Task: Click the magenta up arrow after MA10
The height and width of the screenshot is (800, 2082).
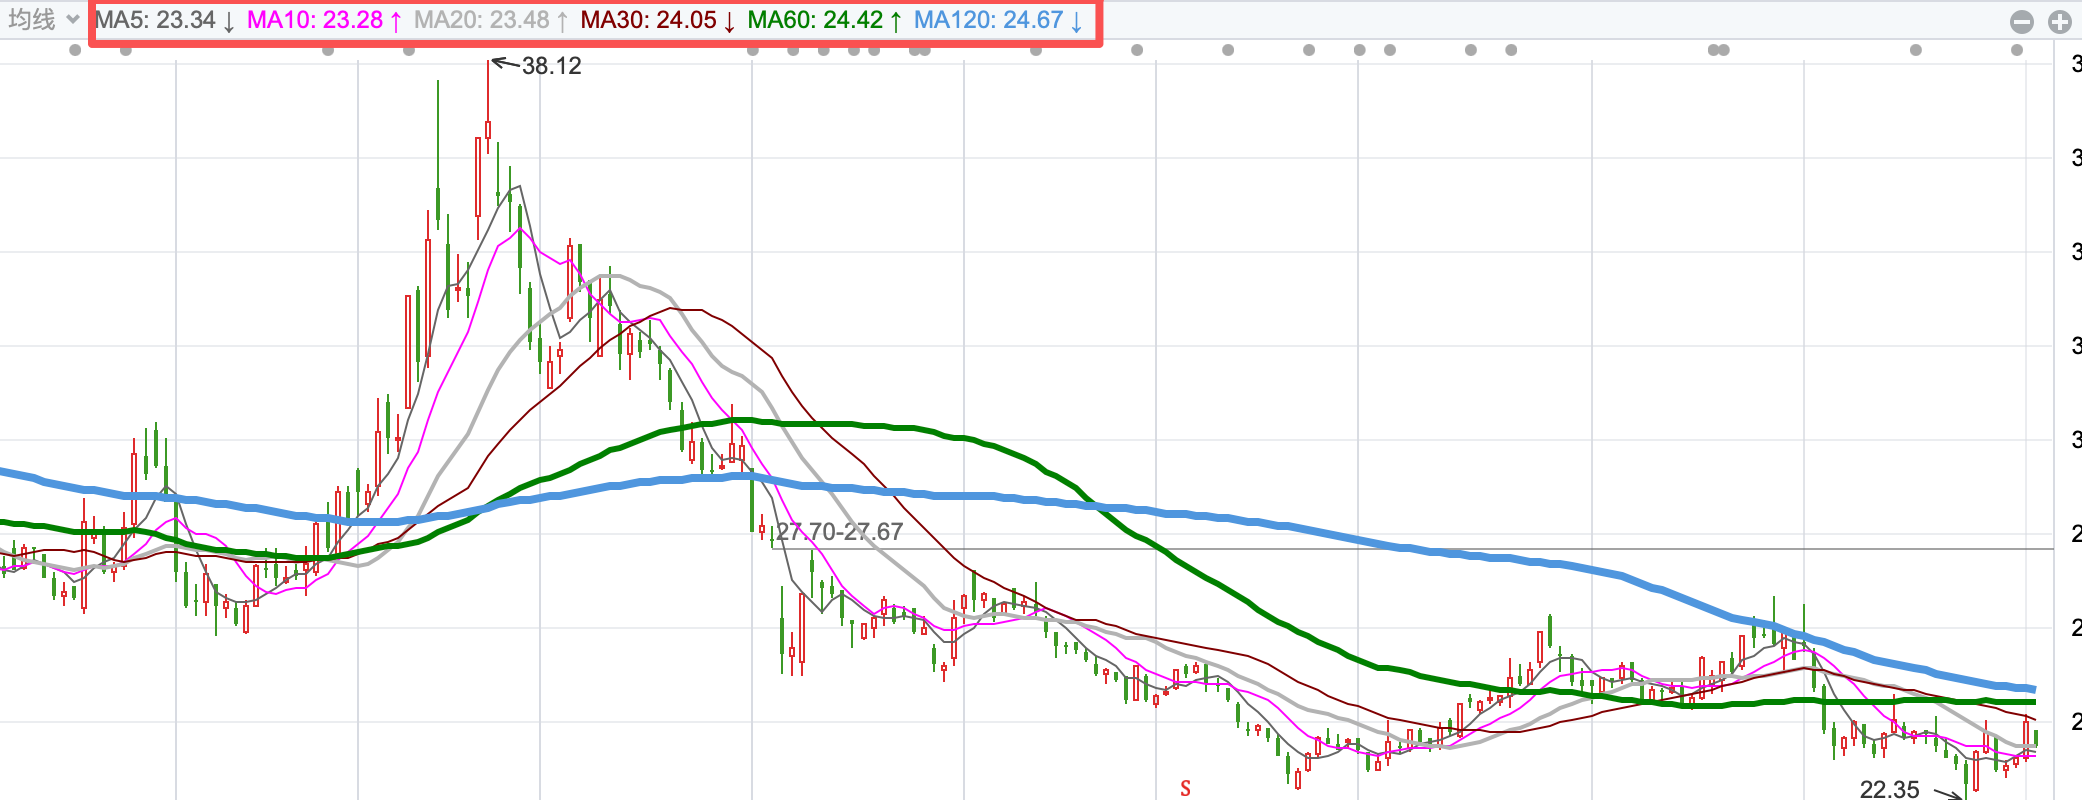Action: point(396,22)
